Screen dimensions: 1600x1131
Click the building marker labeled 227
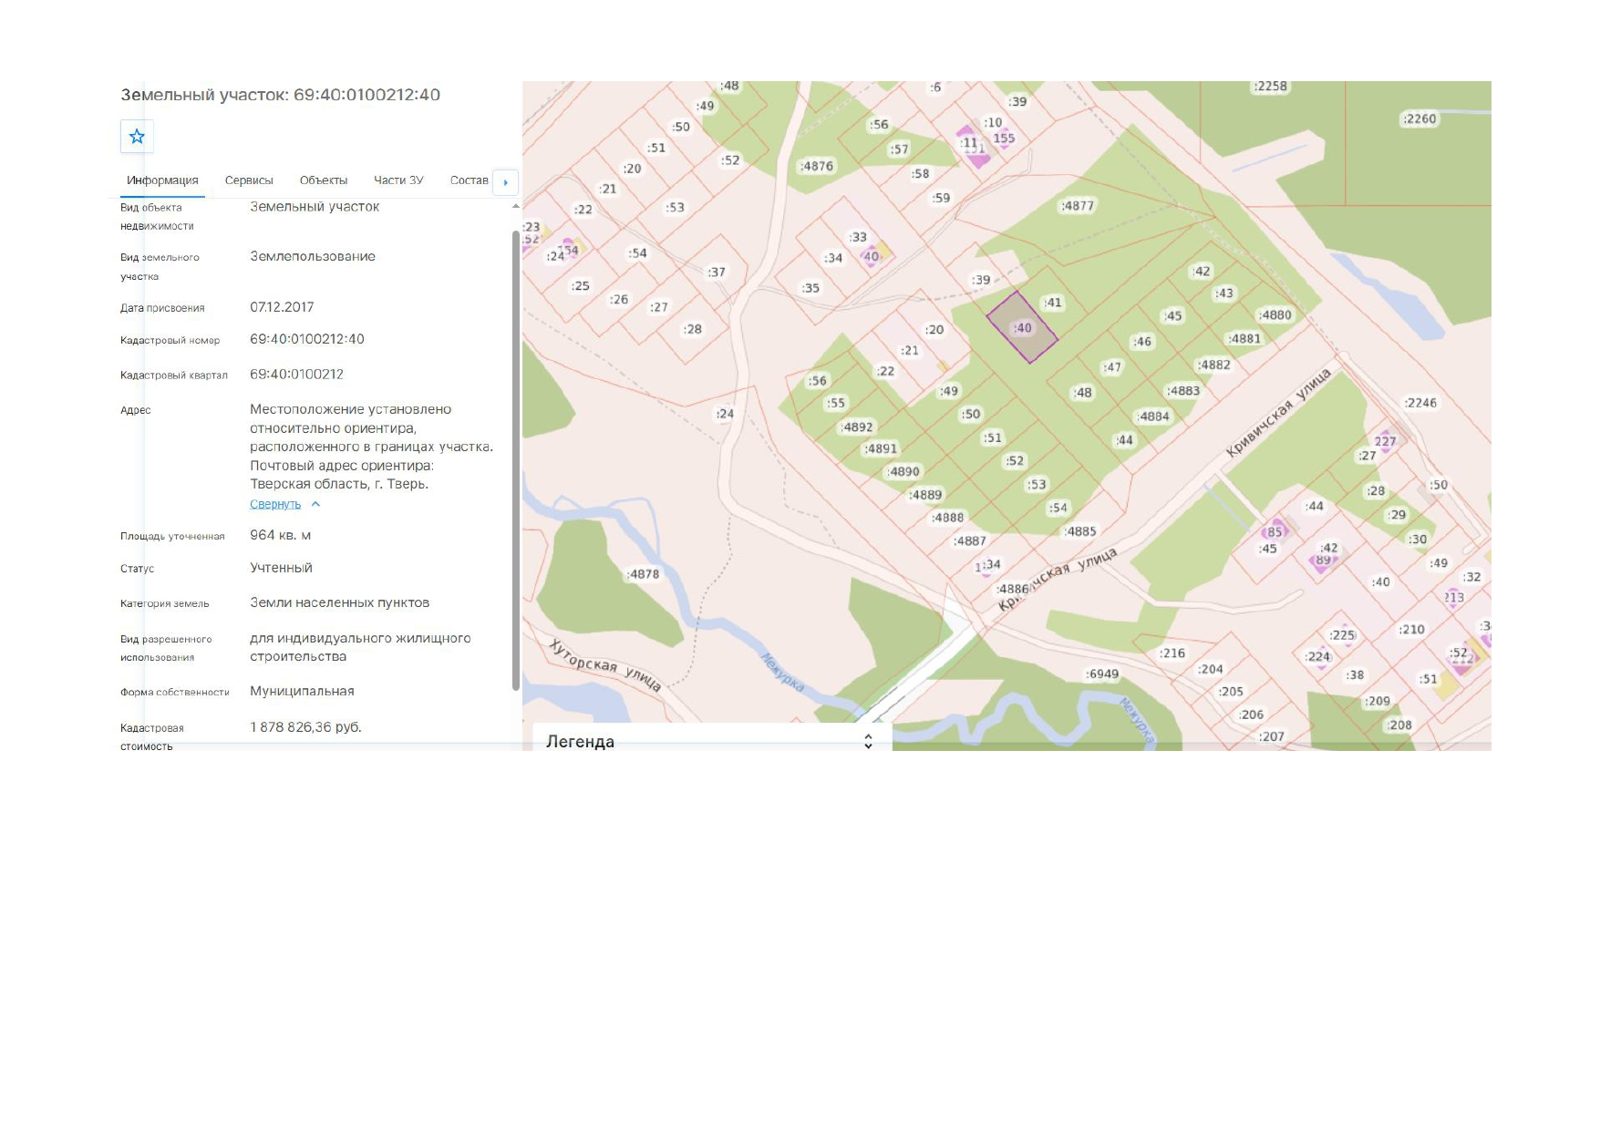tap(1385, 441)
